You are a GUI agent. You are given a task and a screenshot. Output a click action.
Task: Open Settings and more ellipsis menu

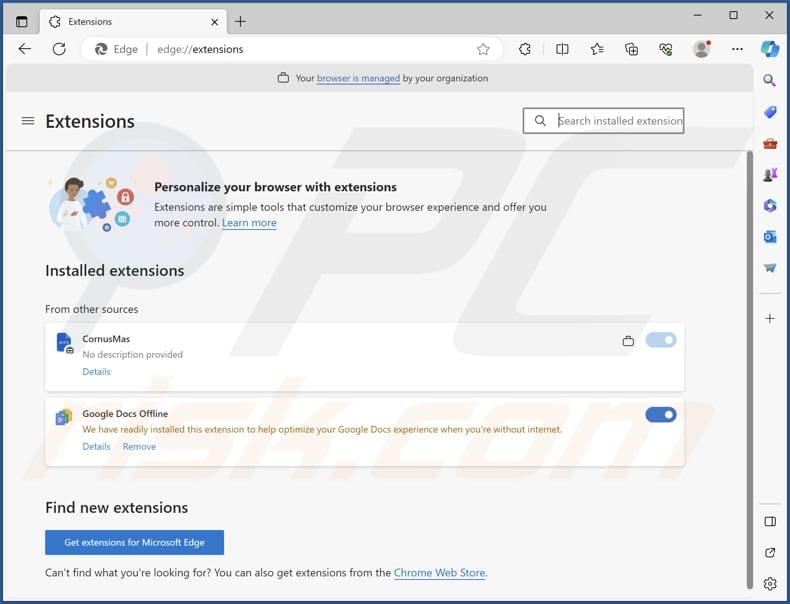coord(737,49)
